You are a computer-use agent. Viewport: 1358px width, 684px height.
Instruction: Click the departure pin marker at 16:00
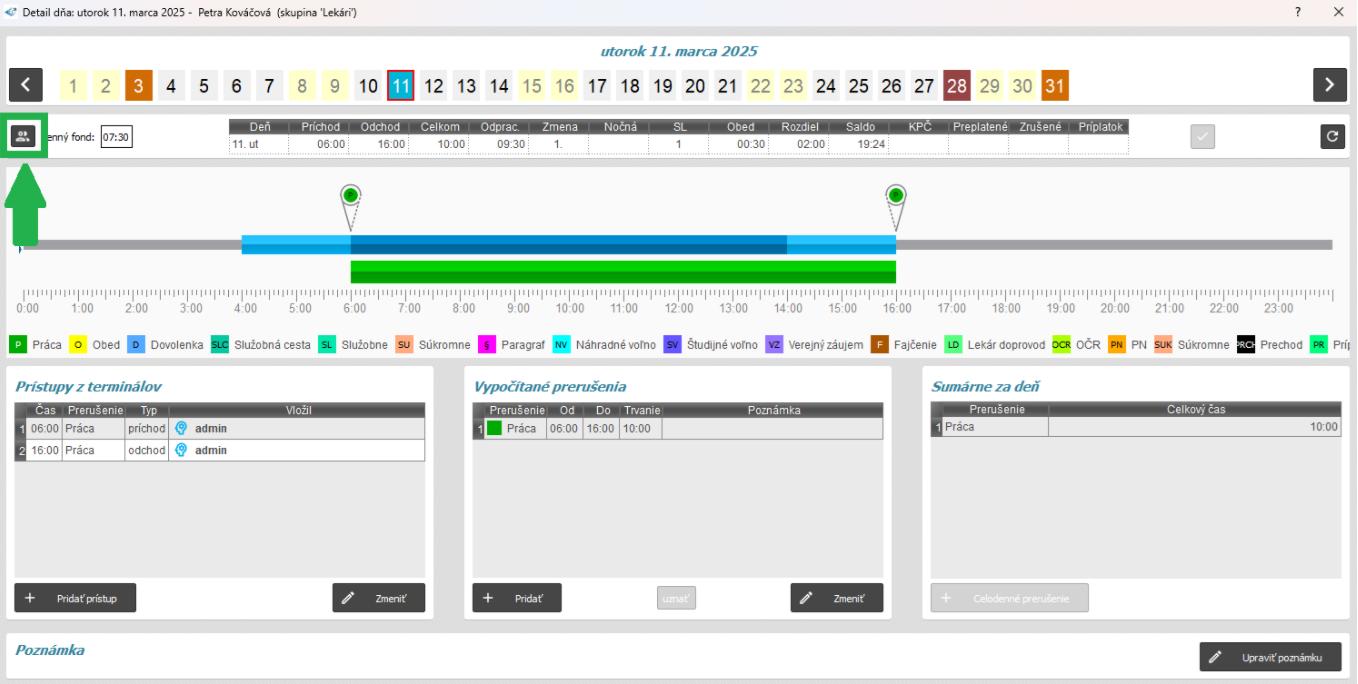click(x=896, y=196)
